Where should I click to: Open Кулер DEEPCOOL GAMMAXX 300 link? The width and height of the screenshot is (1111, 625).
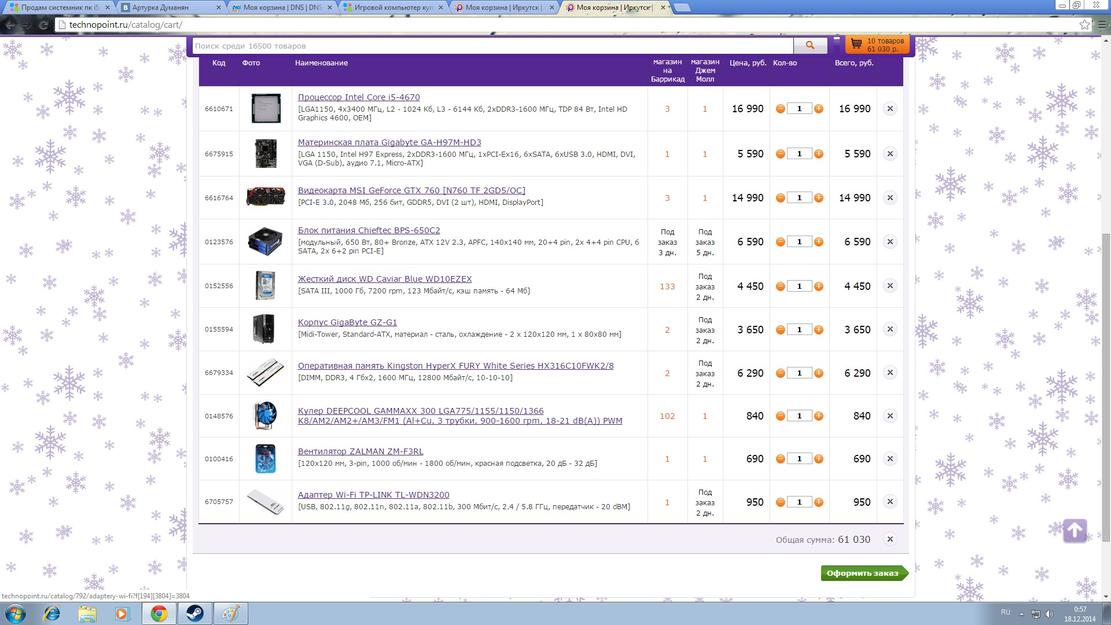point(460,415)
